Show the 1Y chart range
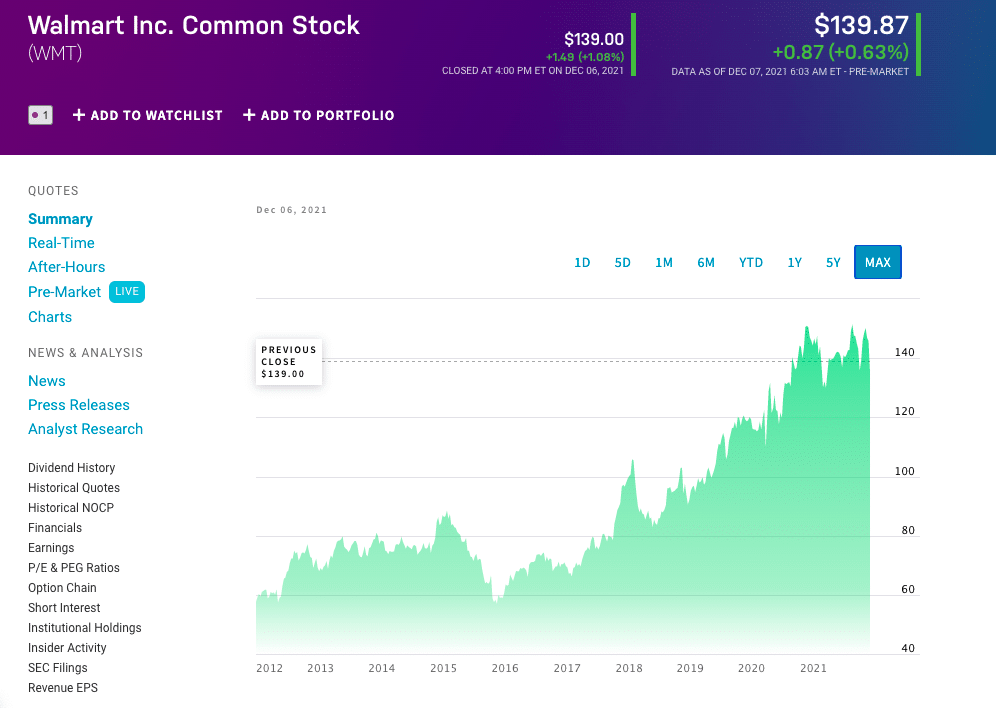 pyautogui.click(x=795, y=262)
